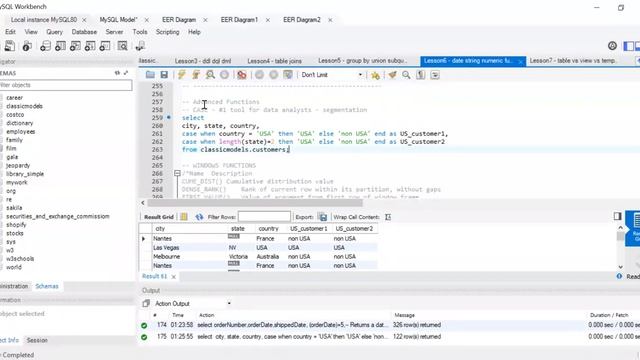640x360 pixels.
Task: Click the Reconnect to DBMS icon
Action: pos(140,46)
